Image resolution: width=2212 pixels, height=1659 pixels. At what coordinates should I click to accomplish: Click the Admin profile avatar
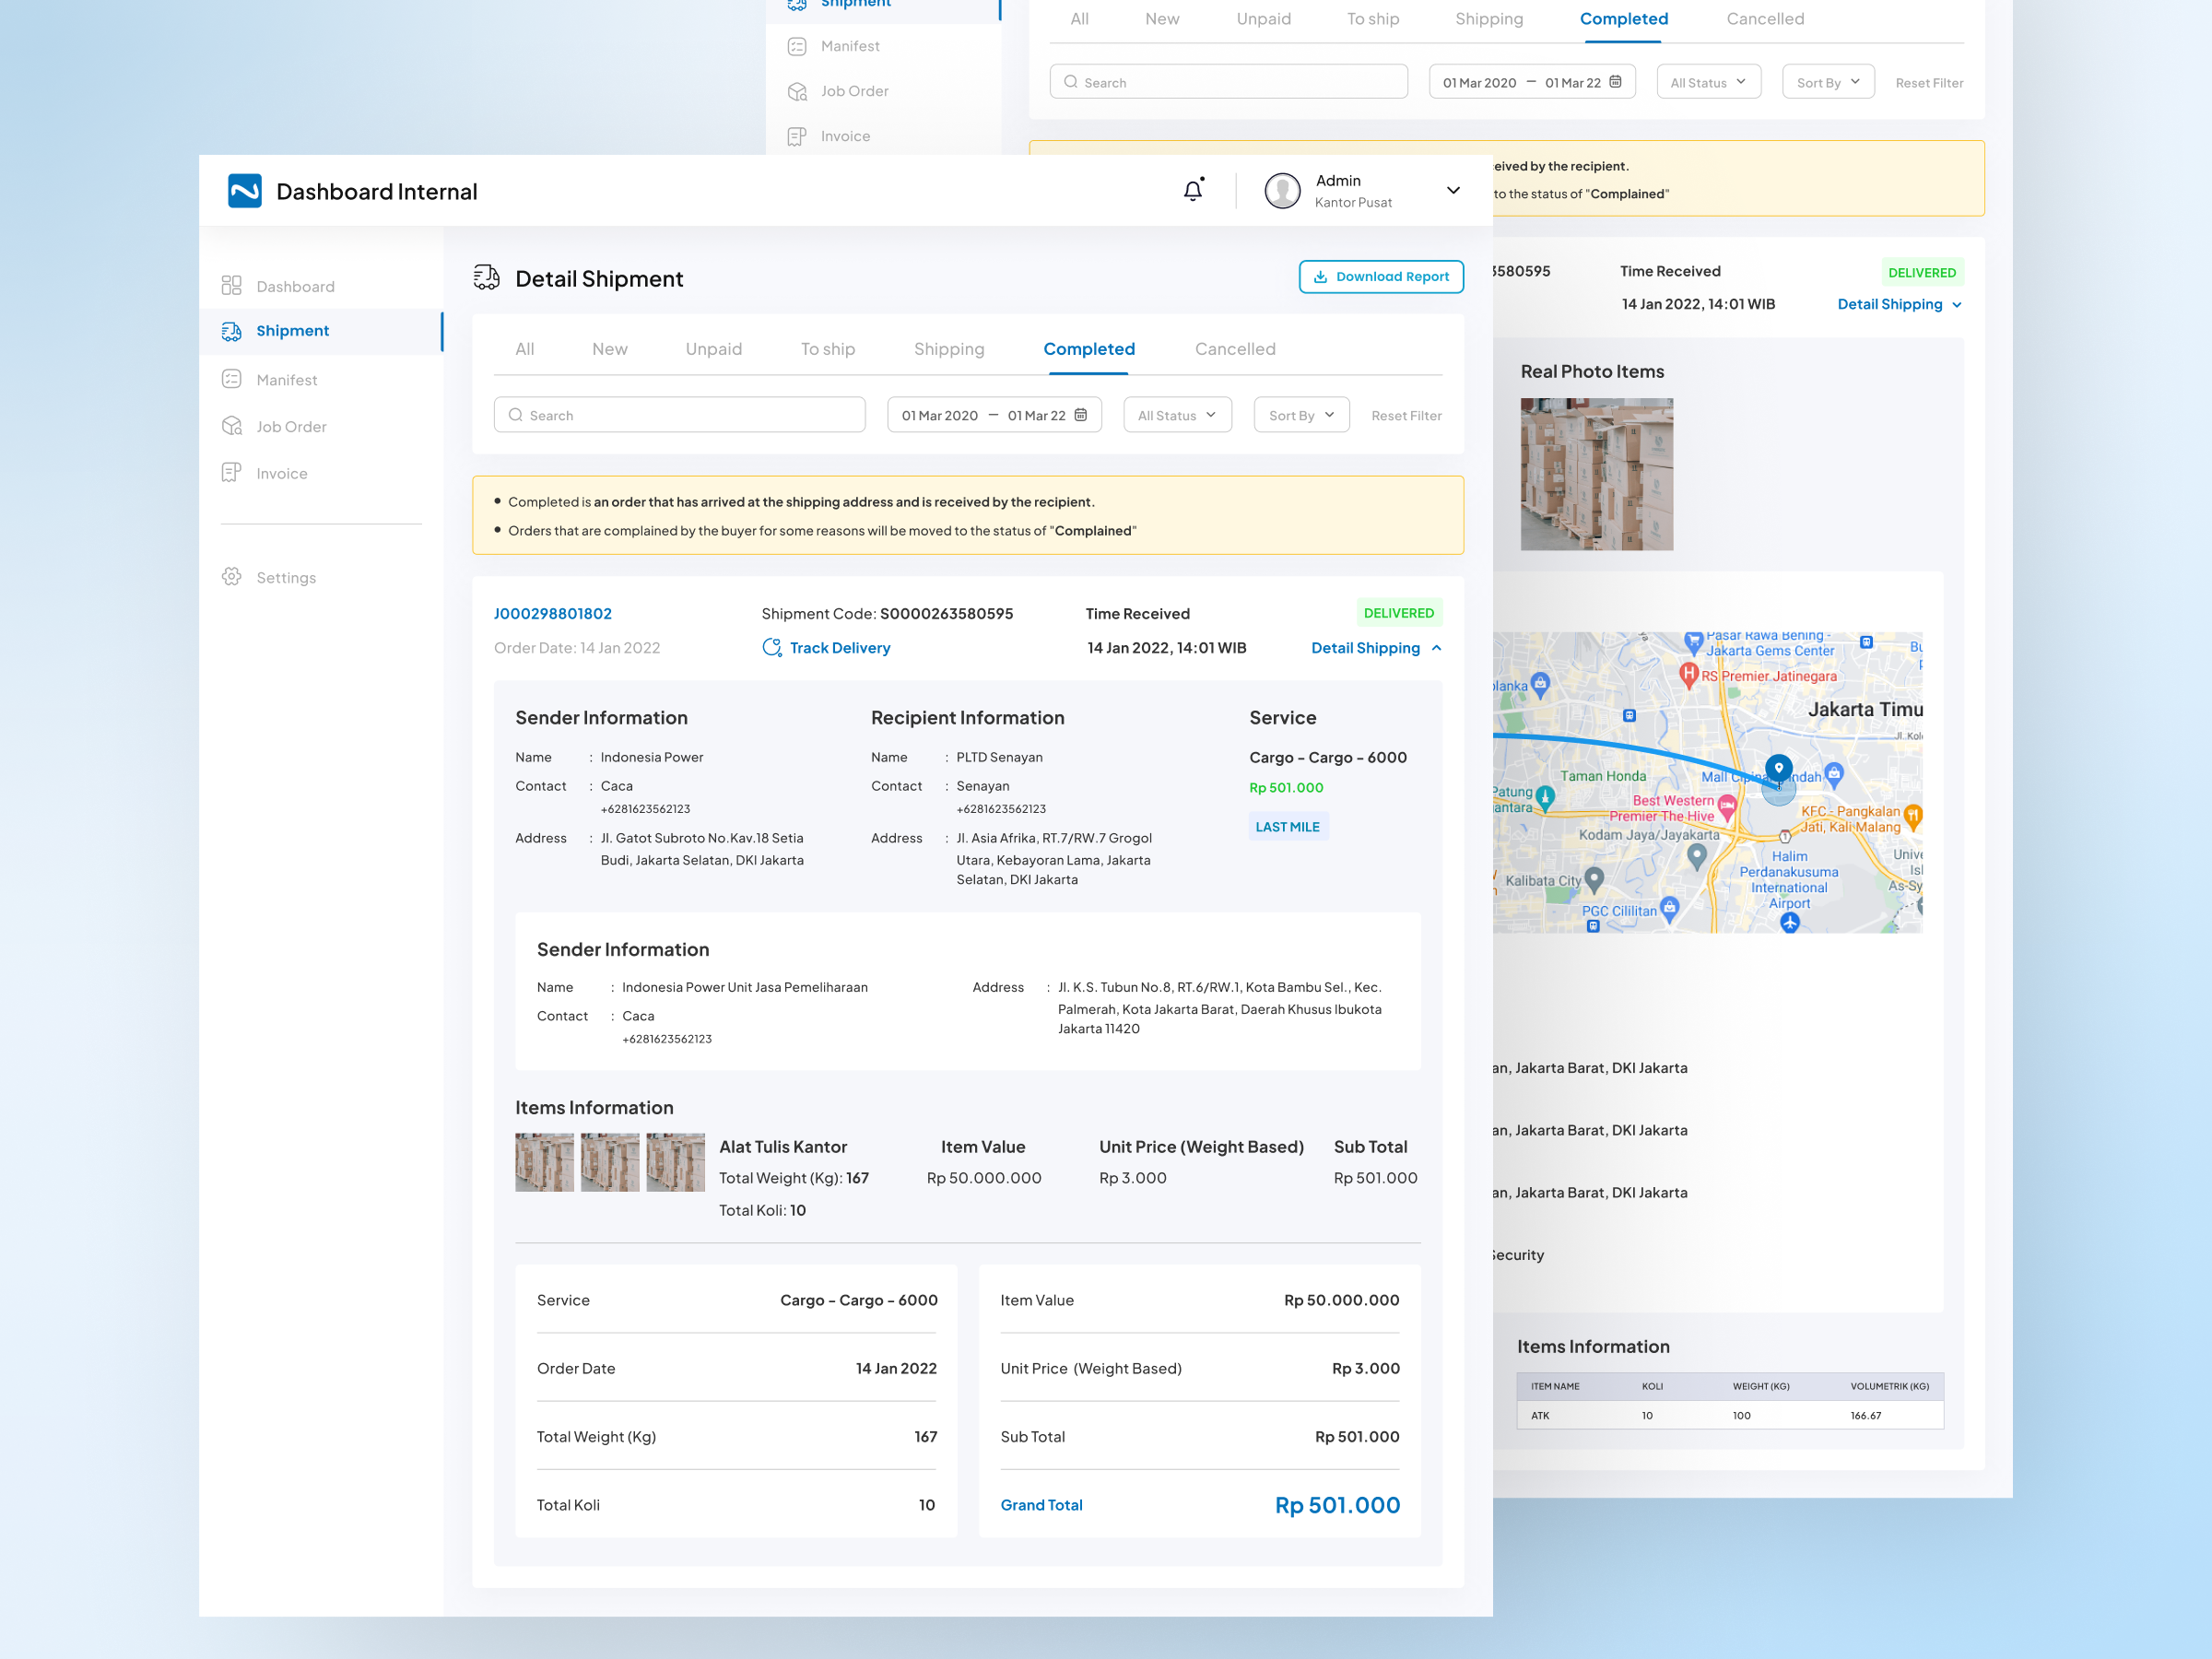(1282, 191)
